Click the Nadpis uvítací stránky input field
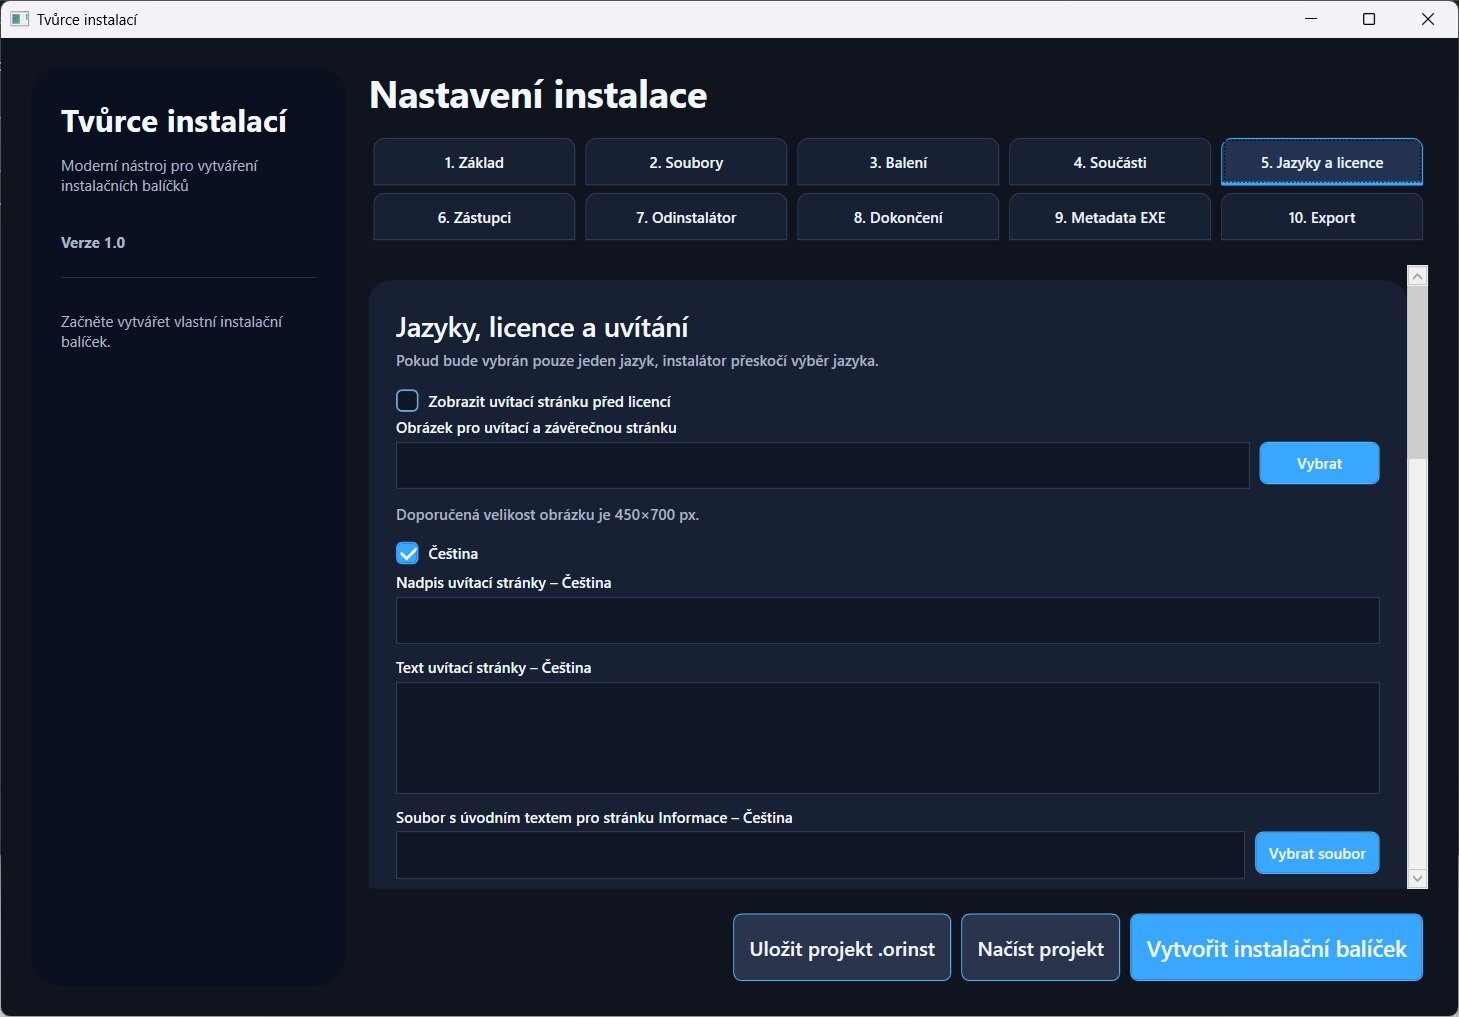Image resolution: width=1459 pixels, height=1017 pixels. point(888,620)
